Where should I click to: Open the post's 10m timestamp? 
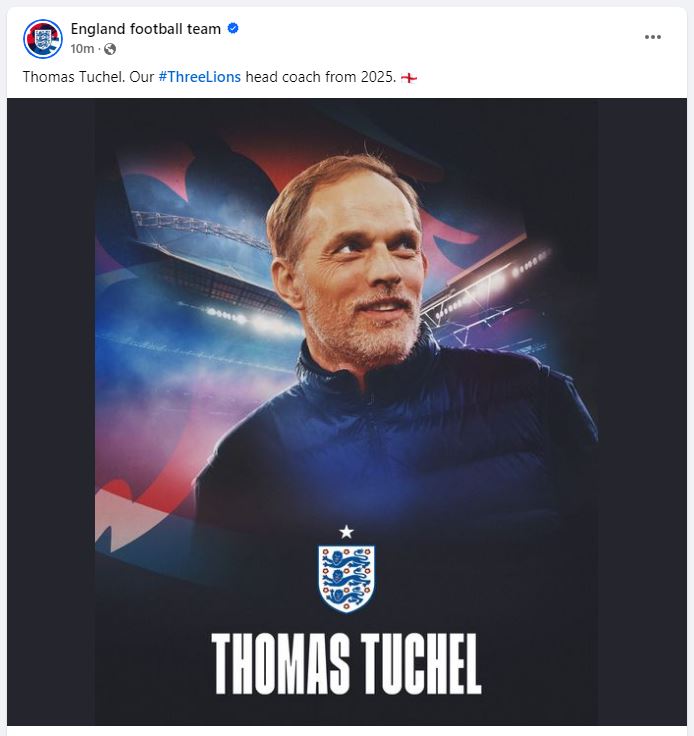(82, 49)
